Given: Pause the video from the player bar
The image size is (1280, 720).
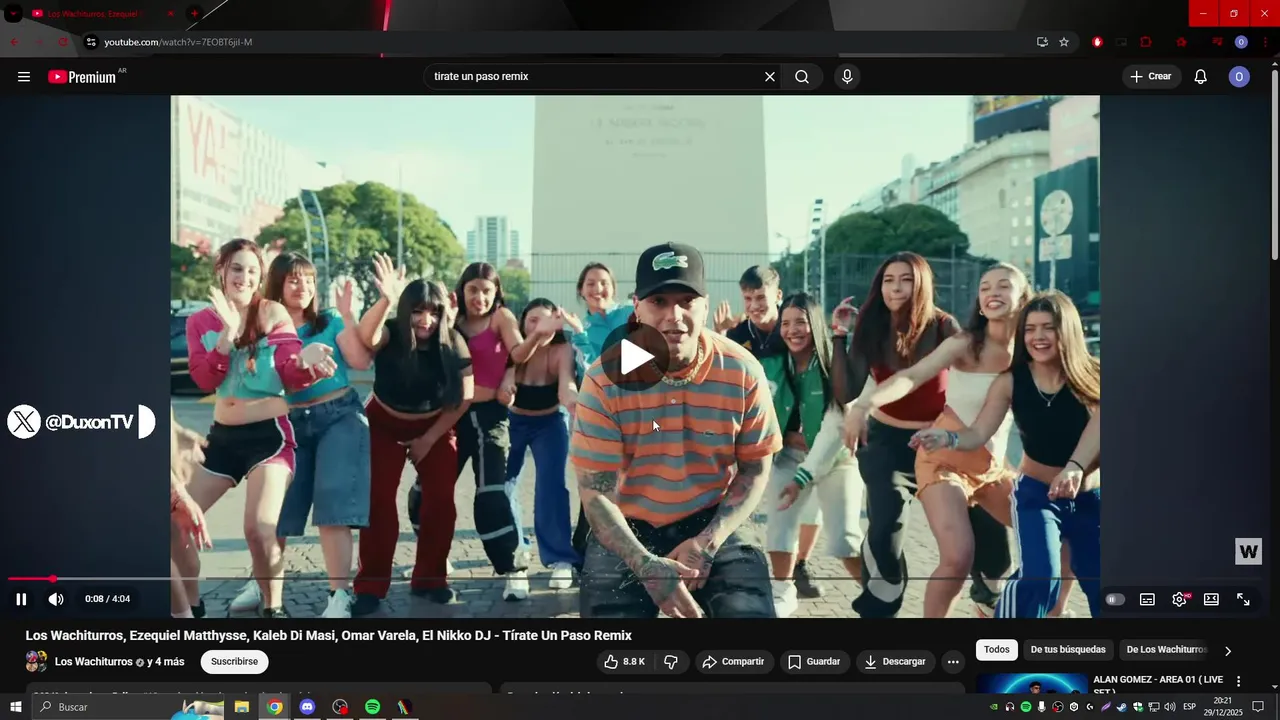Looking at the screenshot, I should [x=21, y=599].
